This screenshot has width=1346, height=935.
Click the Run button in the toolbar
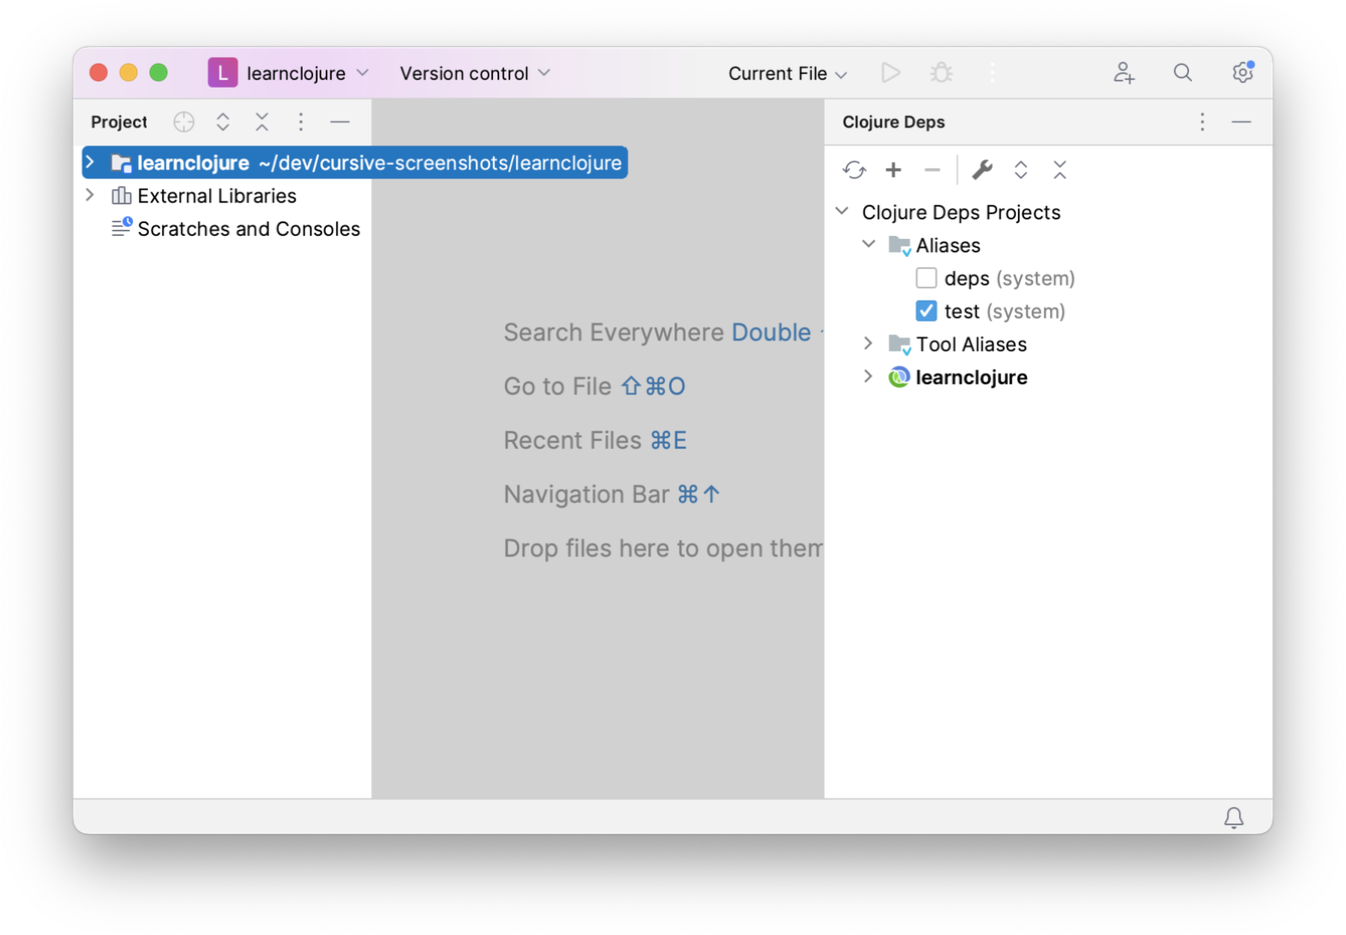[x=890, y=73]
